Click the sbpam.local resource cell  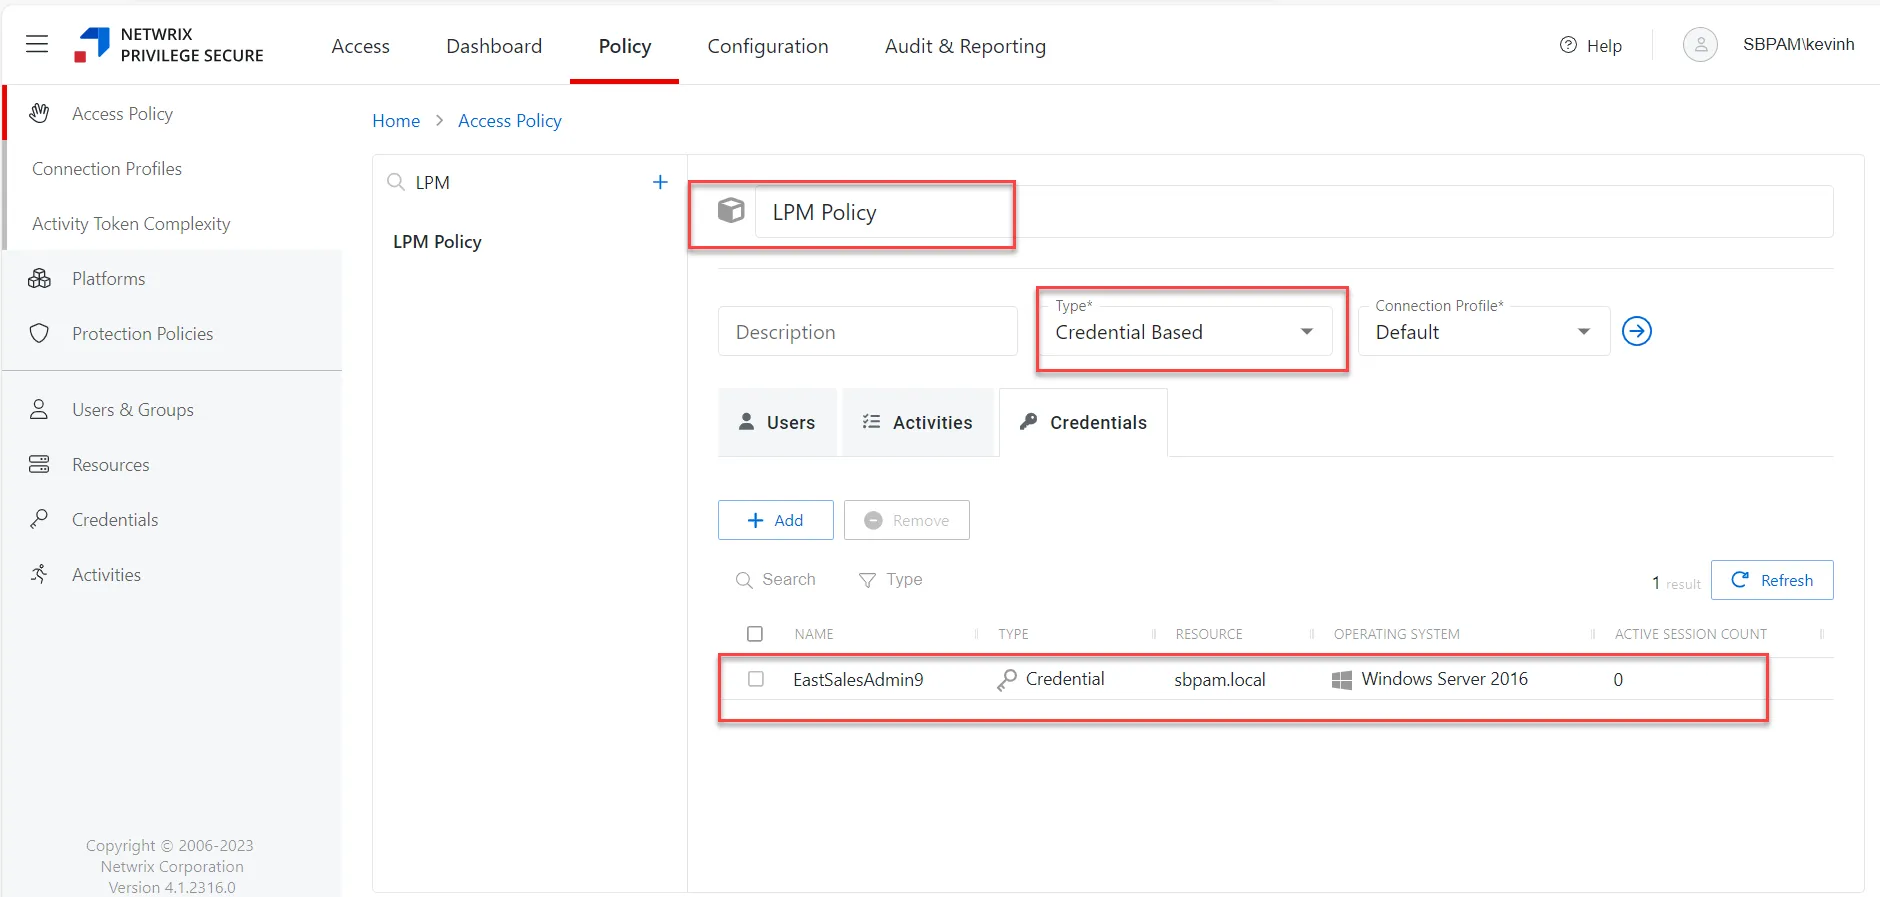(1220, 680)
